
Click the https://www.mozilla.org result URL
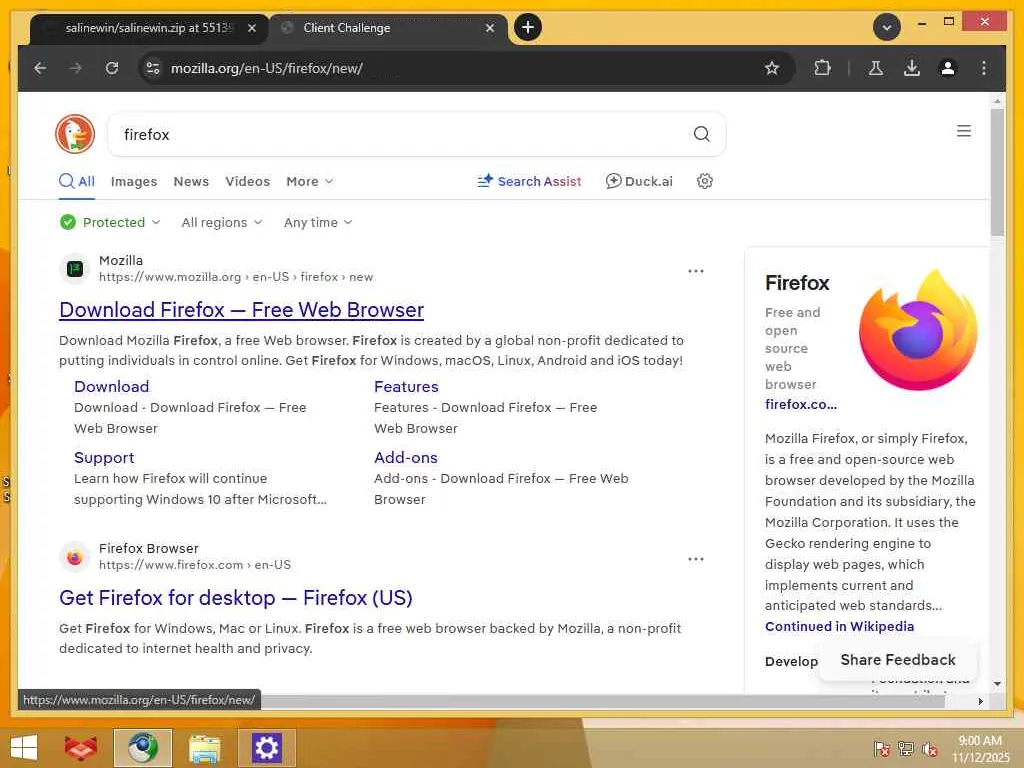tap(236, 277)
